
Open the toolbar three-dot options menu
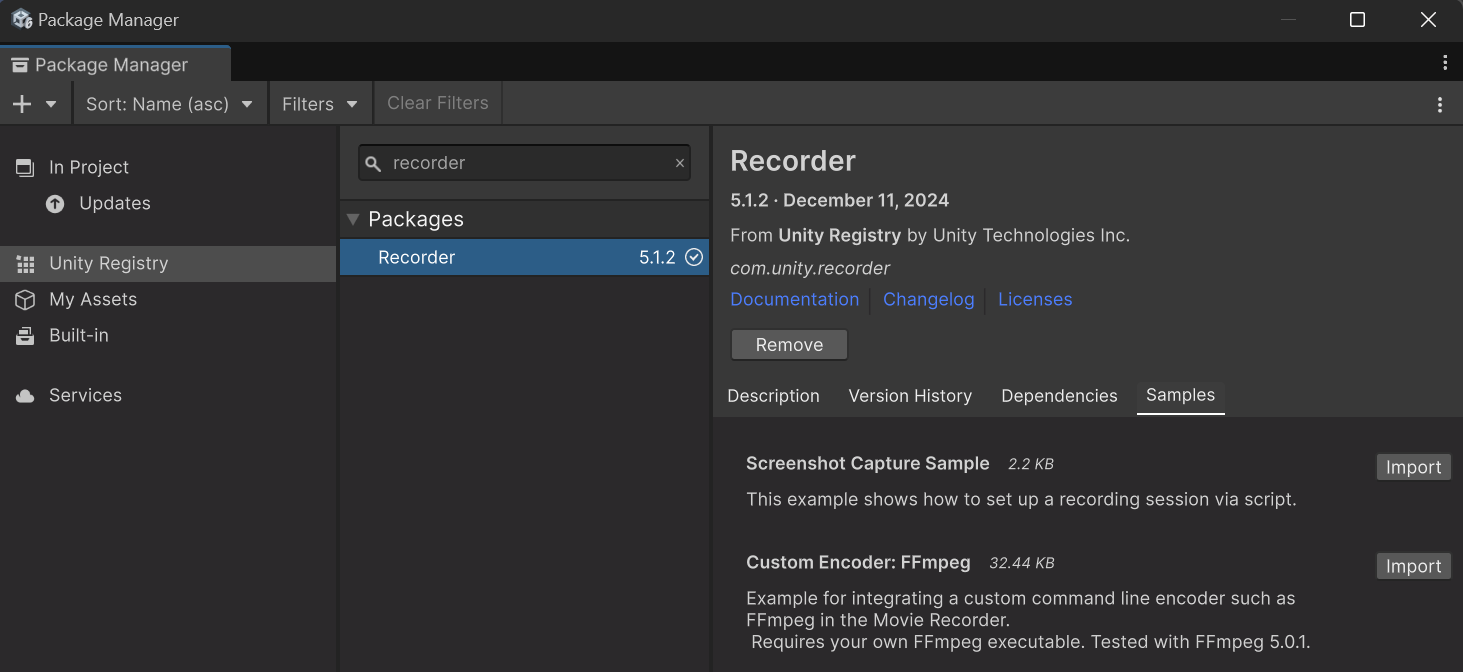click(1440, 104)
